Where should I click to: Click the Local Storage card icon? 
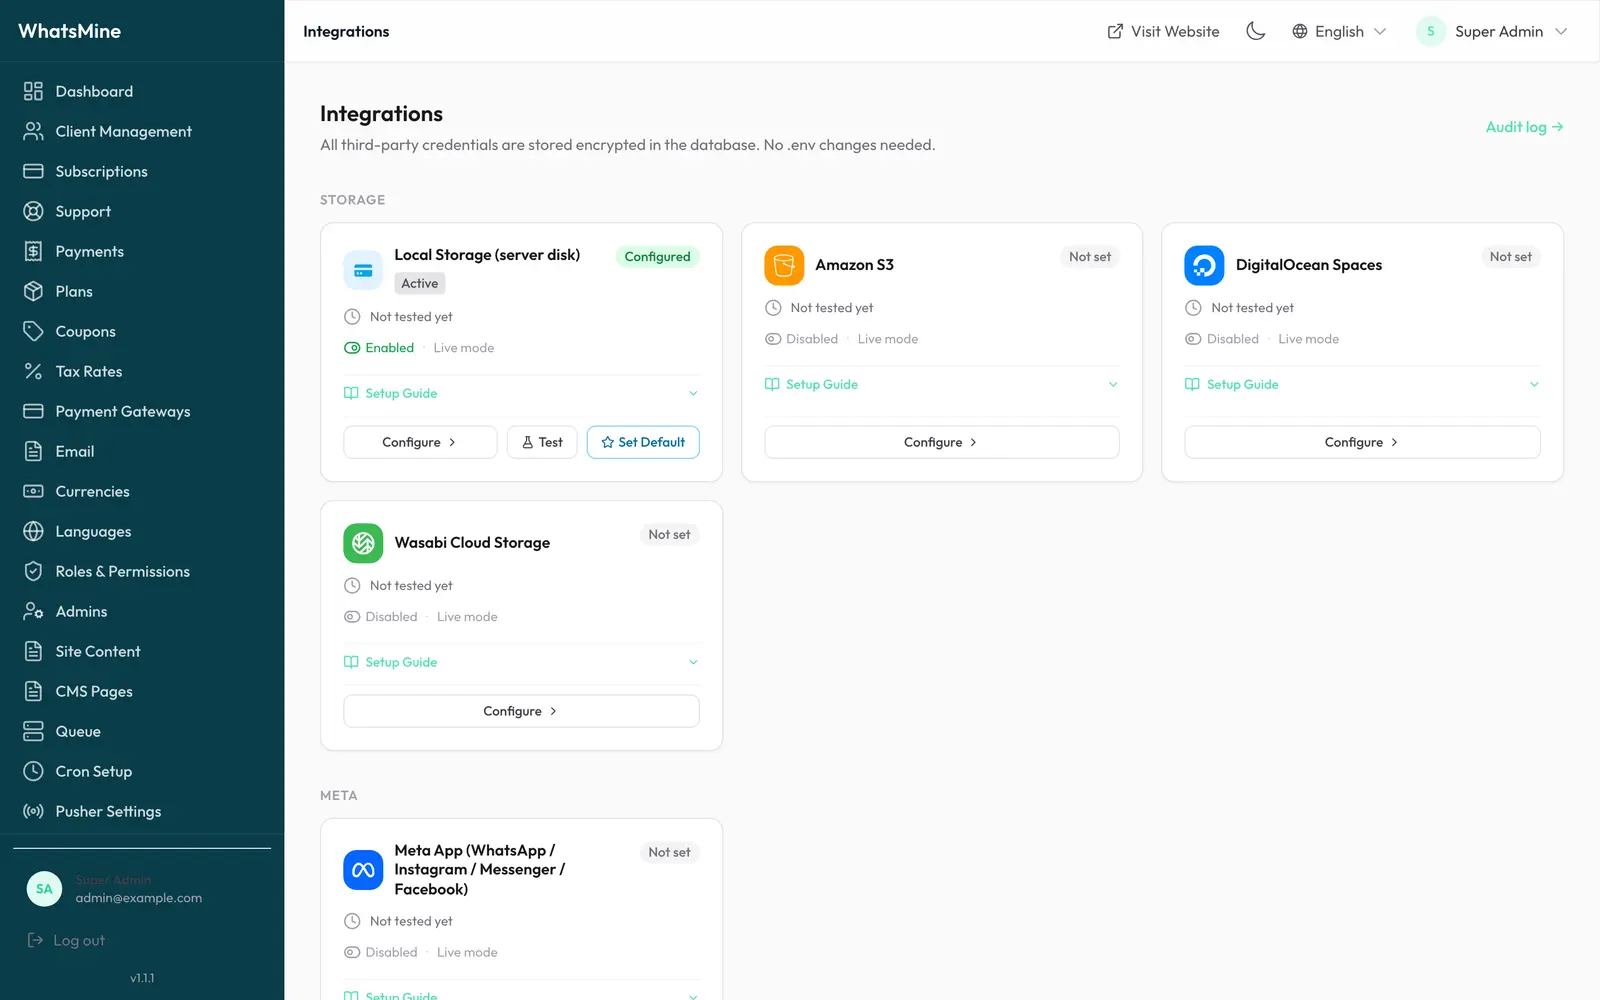pos(363,270)
